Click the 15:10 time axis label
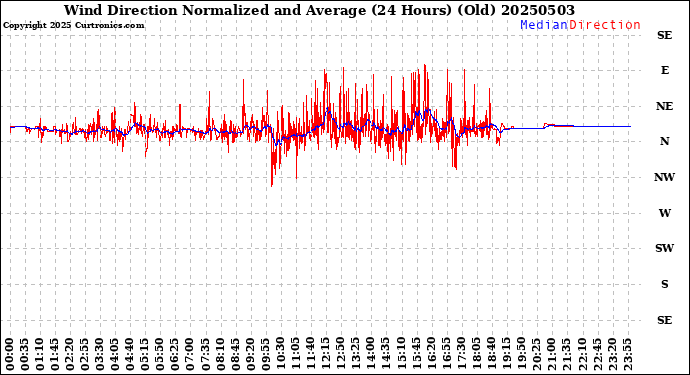Viewport: 690px width, 375px height. [400, 354]
